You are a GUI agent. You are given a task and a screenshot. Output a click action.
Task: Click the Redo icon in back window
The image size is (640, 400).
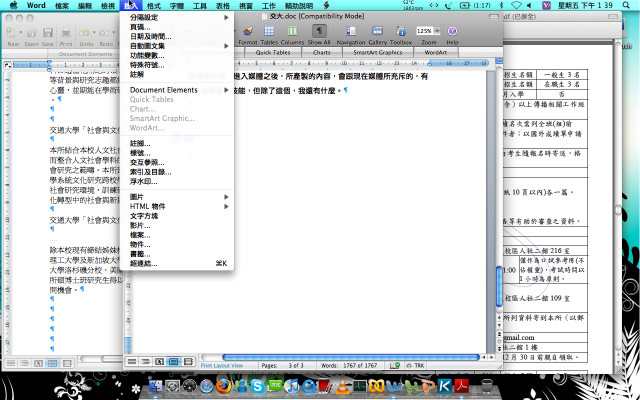pos(104,33)
